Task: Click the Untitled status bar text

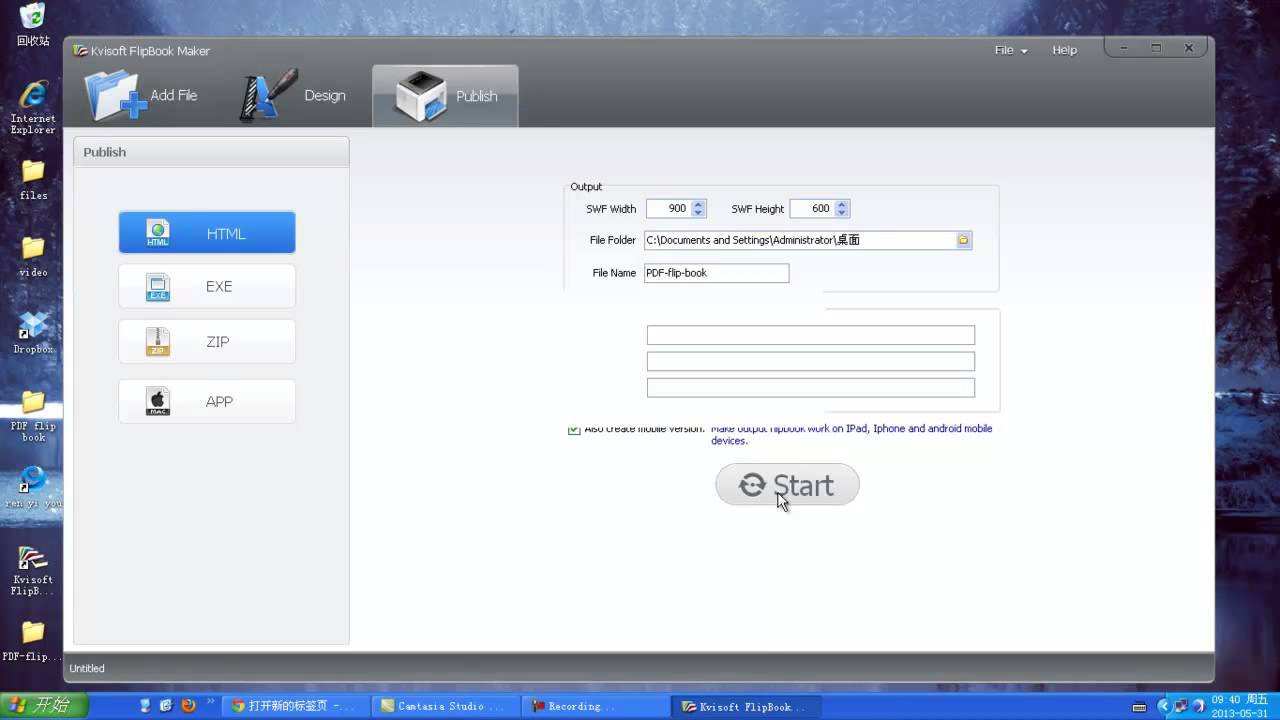Action: tap(87, 668)
